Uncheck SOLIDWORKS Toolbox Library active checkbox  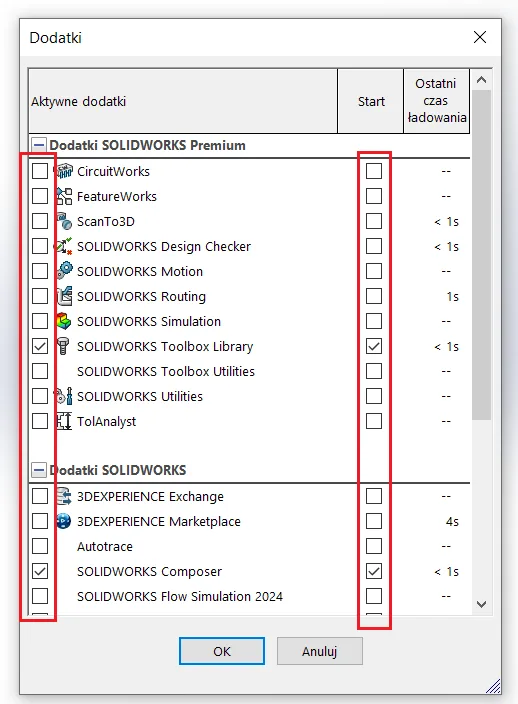click(40, 347)
